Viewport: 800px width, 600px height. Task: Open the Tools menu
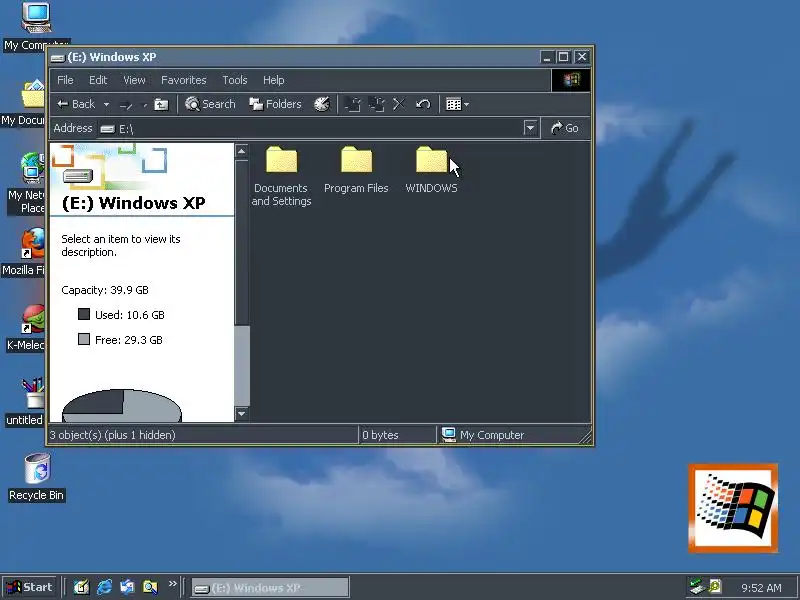[235, 80]
